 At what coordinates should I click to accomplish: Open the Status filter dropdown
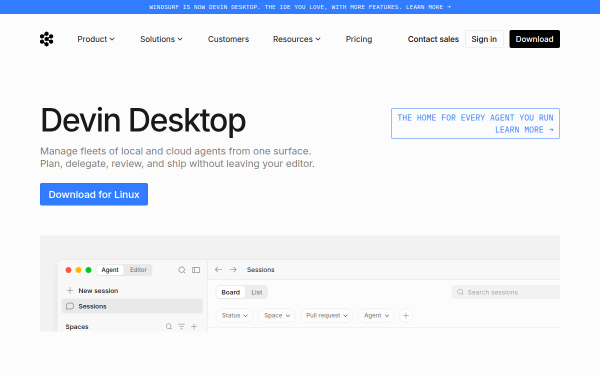pyautogui.click(x=235, y=315)
